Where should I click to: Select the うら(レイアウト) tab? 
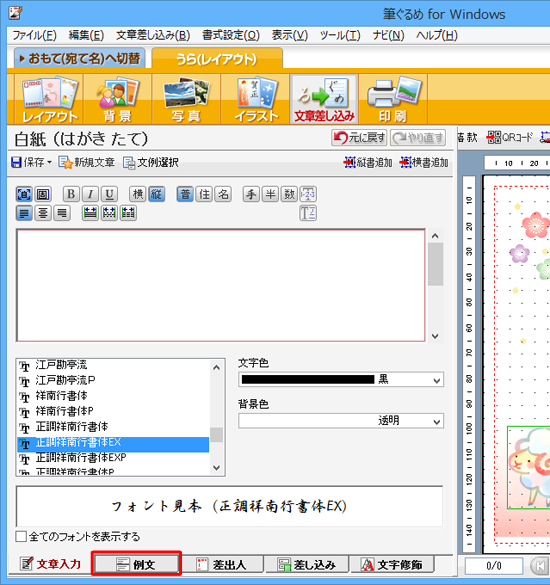tap(217, 59)
